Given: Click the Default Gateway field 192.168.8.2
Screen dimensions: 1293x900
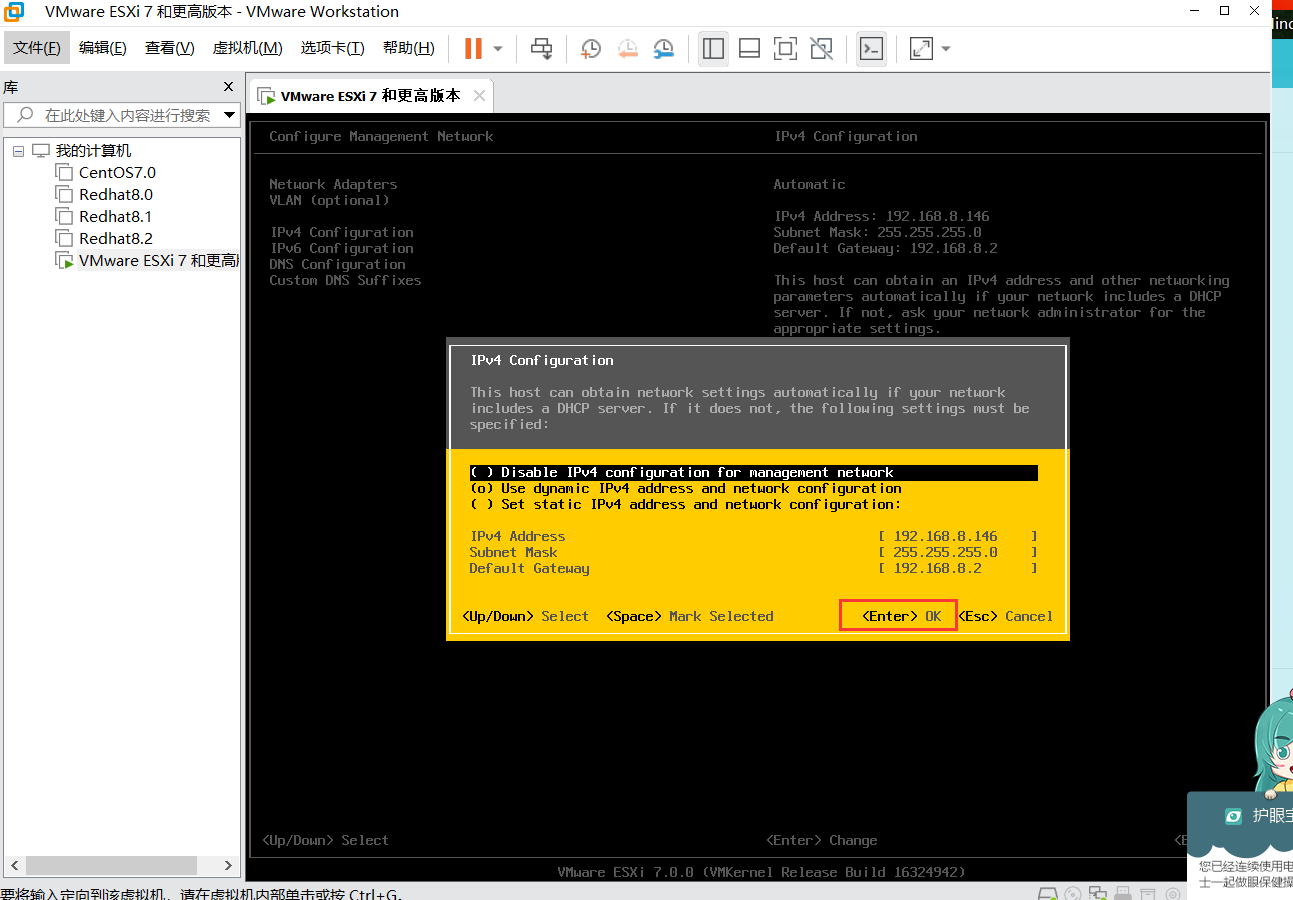Looking at the screenshot, I should point(958,568).
